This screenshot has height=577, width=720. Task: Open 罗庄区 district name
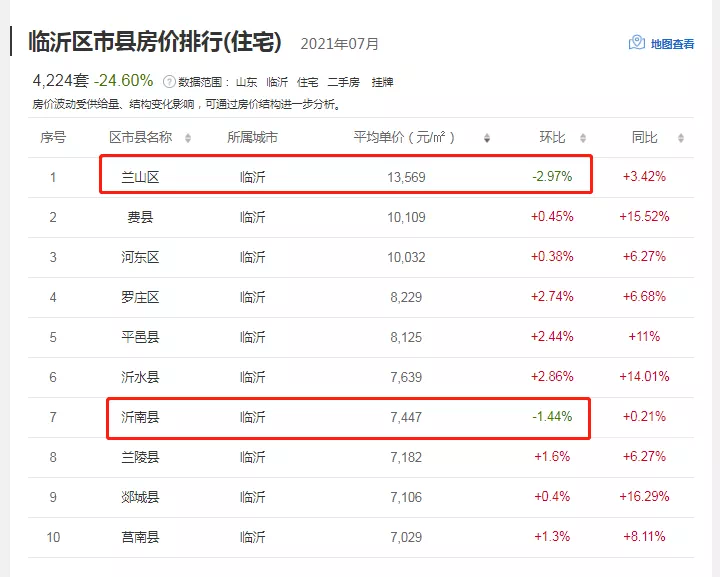pos(140,297)
